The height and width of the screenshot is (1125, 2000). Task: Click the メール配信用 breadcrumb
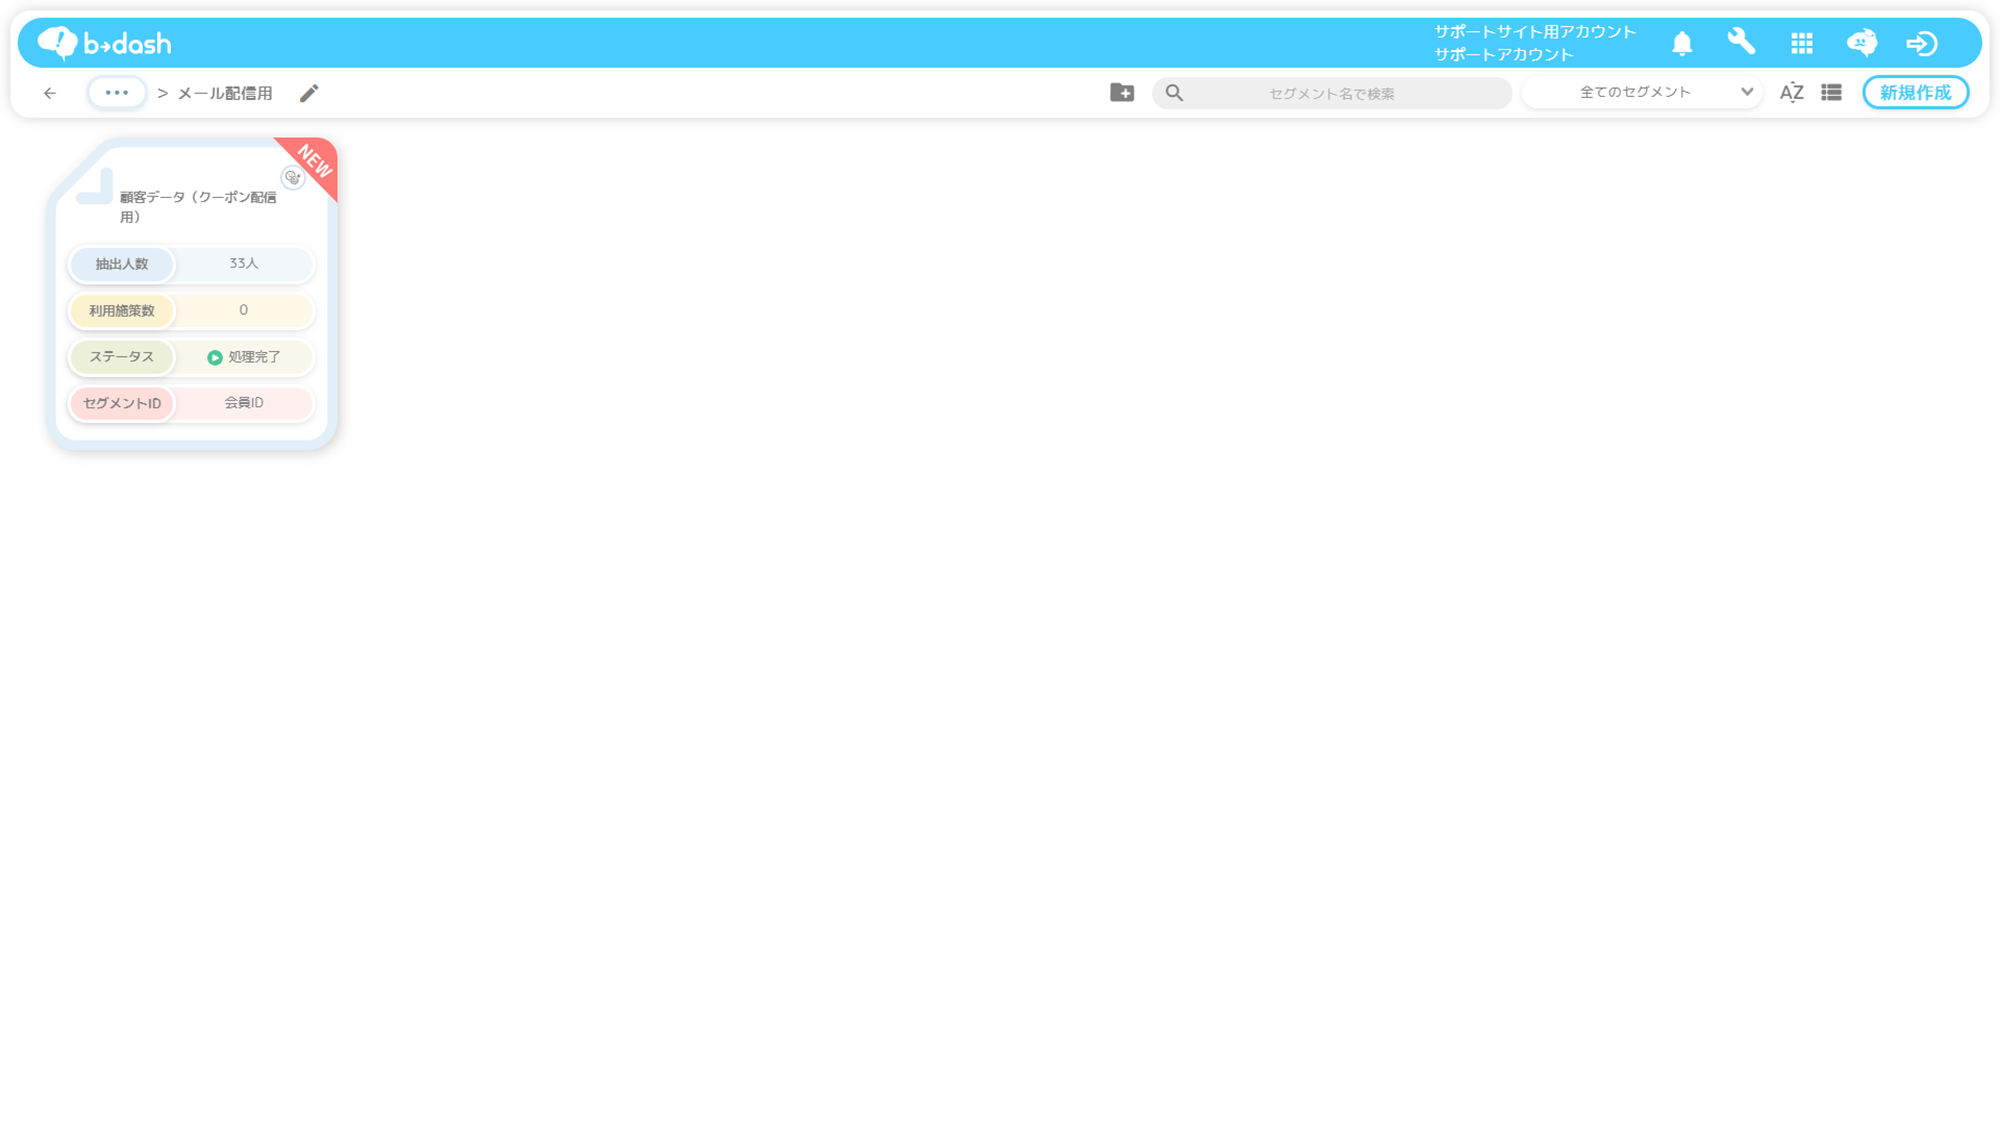pyautogui.click(x=225, y=93)
